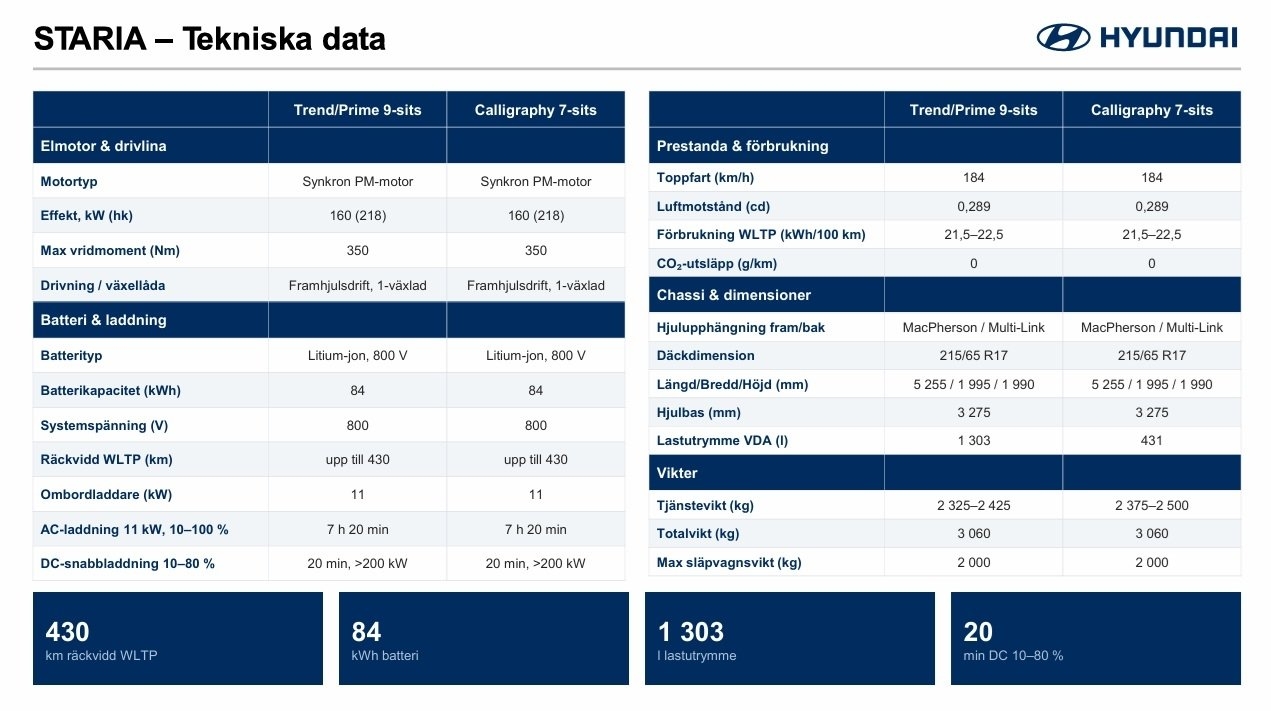Select the "km räckvidd WLTP" summary card
The width and height of the screenshot is (1271, 711).
[x=178, y=638]
